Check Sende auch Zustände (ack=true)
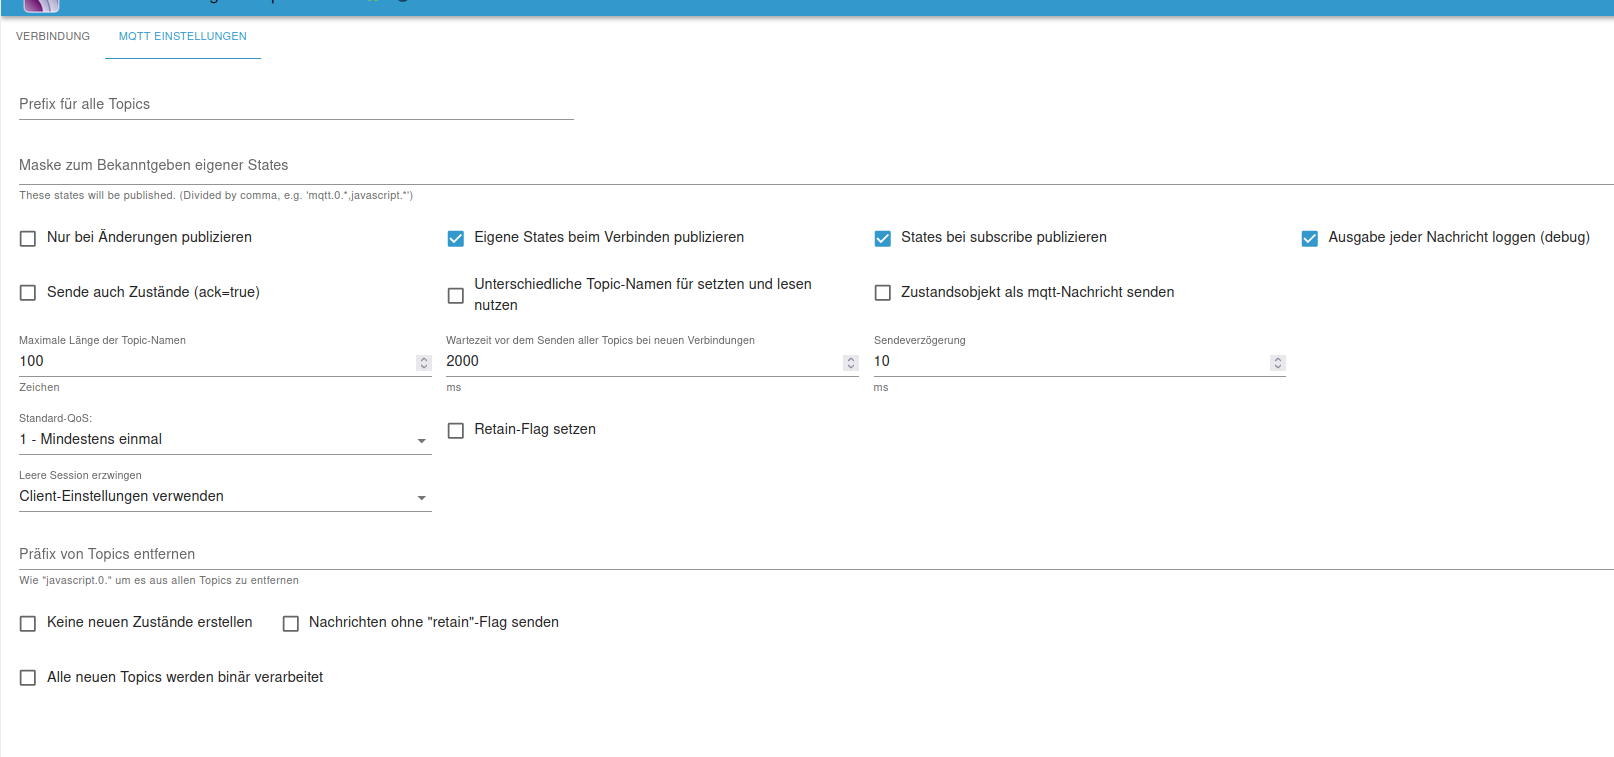Image resolution: width=1614 pixels, height=757 pixels. (x=28, y=293)
